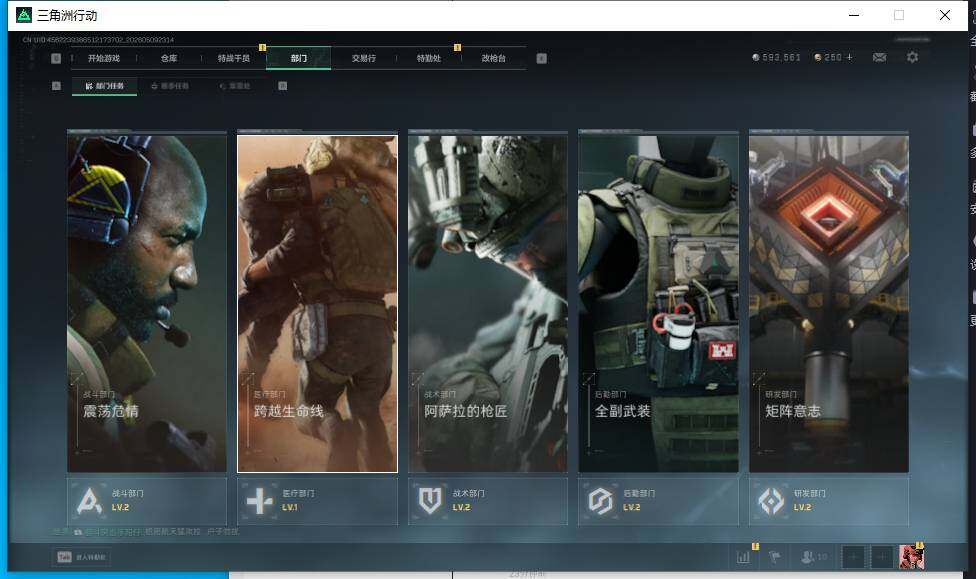This screenshot has width=976, height=579.
Task: Click the first empty squad slot plus
Action: pos(853,557)
